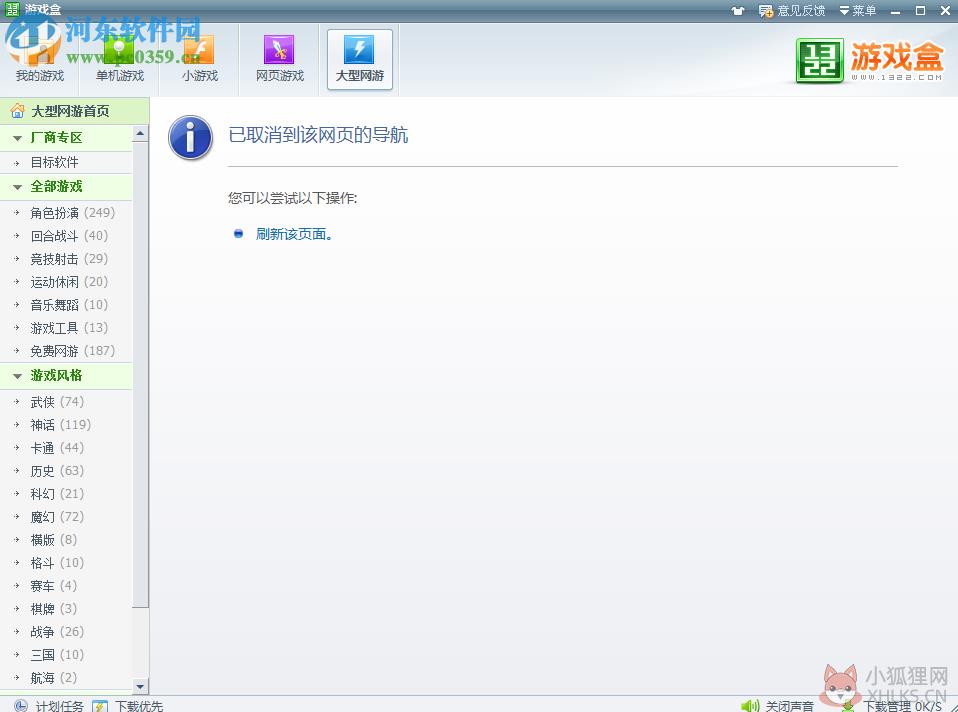Click the 游戏盒 logo at top right
This screenshot has height=712, width=958.
pyautogui.click(x=870, y=61)
